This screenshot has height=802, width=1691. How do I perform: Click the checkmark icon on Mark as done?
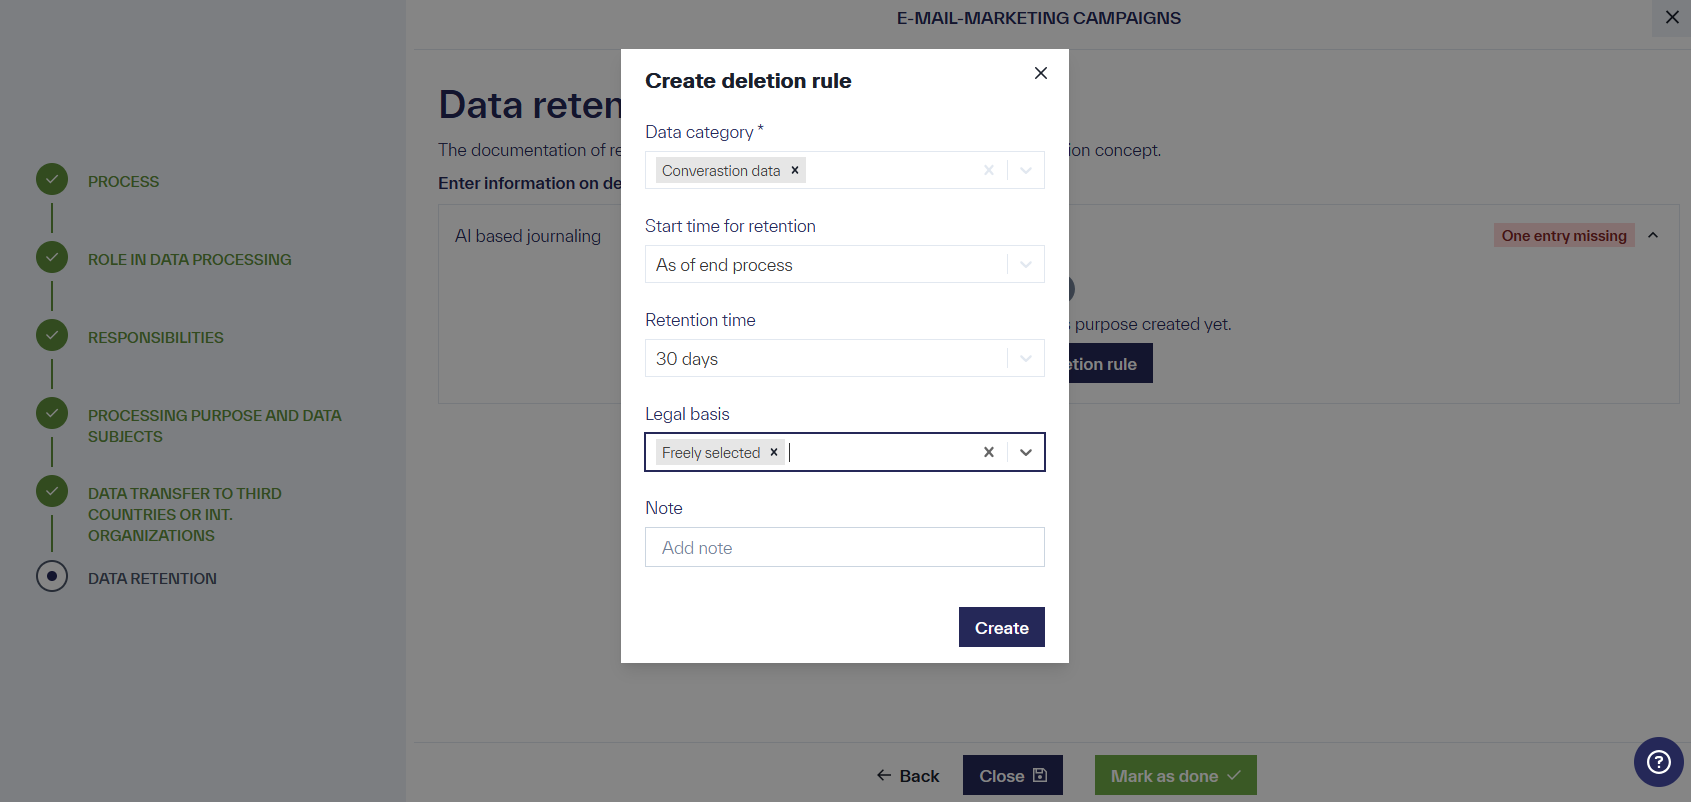click(x=1235, y=774)
